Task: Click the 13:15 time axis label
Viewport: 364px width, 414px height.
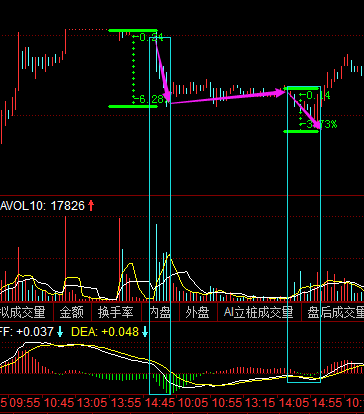Action: [x=261, y=403]
